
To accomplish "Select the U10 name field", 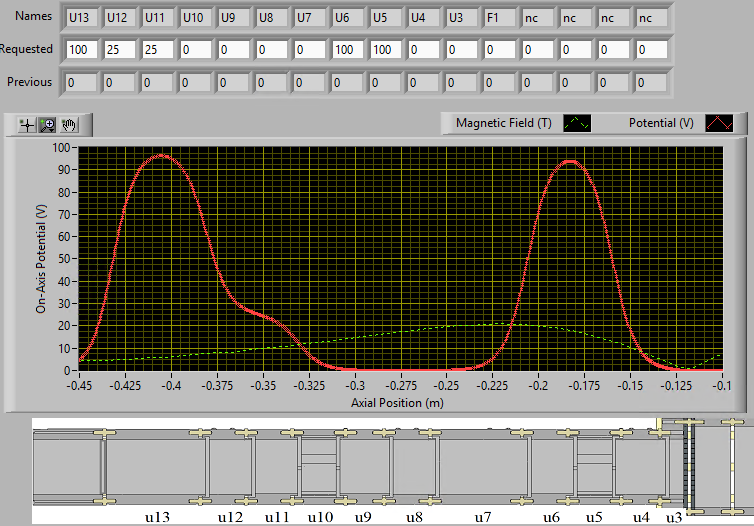I will coord(196,17).
